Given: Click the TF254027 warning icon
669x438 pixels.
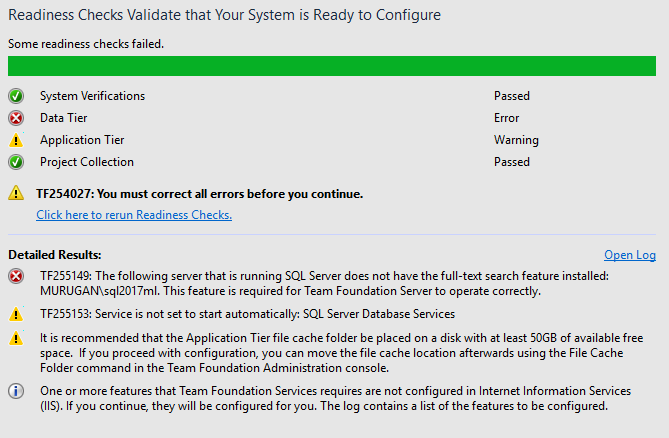Looking at the screenshot, I should coord(15,193).
